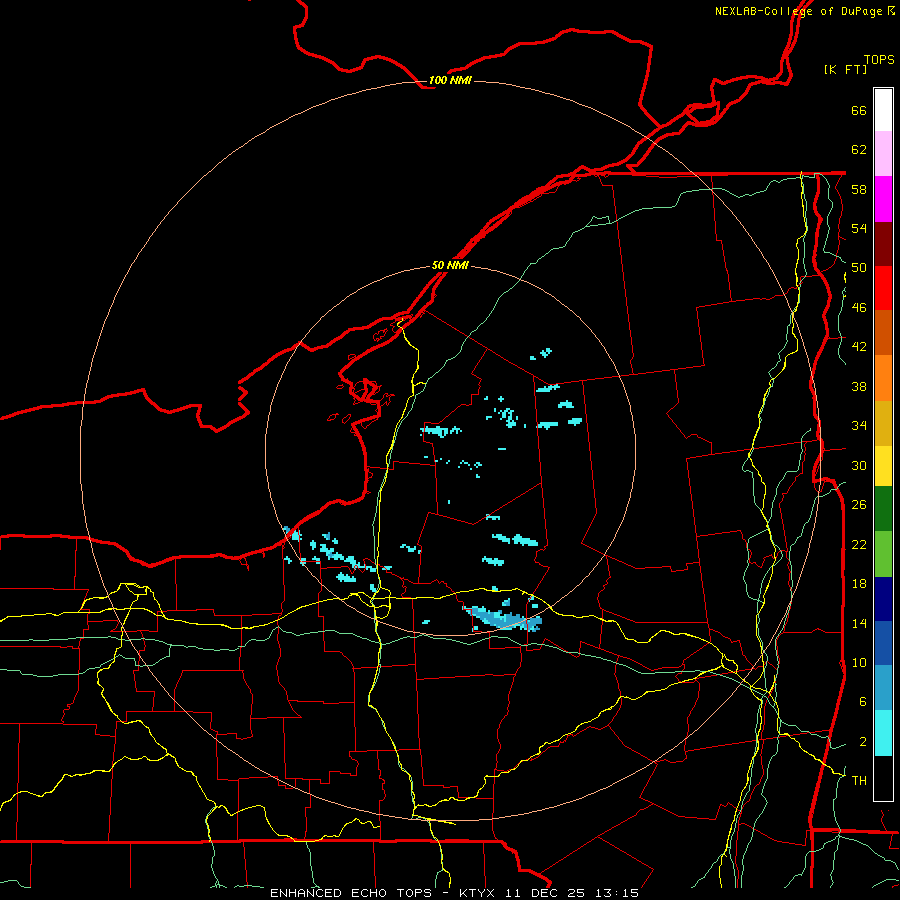The width and height of the screenshot is (900, 900).
Task: Click the 50 legend value label
Action: point(859,268)
